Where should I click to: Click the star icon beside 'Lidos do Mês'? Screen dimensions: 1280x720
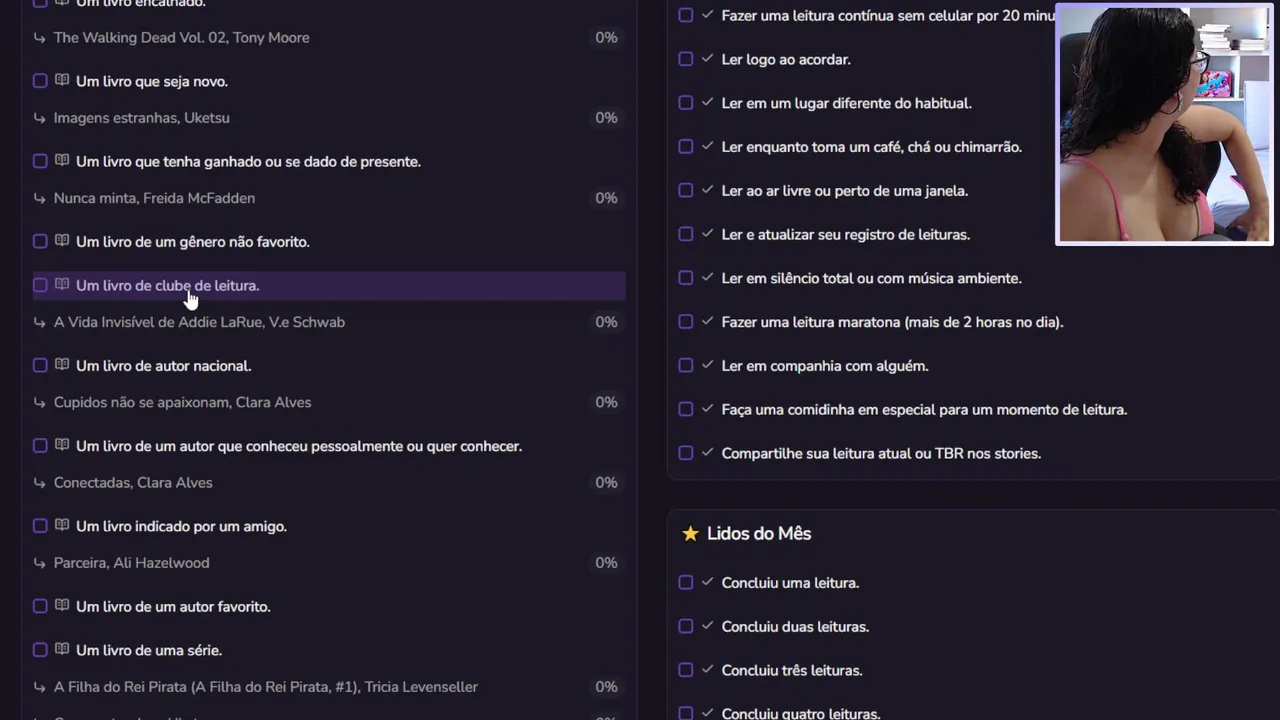coord(690,534)
